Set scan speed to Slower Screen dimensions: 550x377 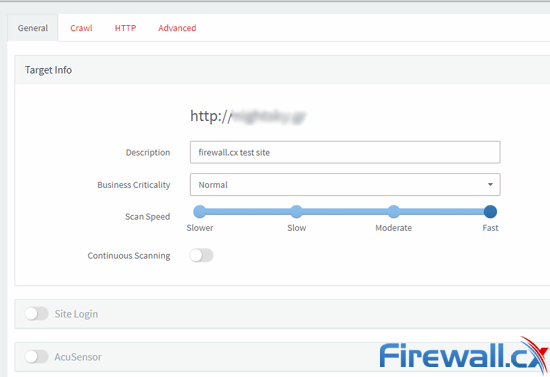click(x=200, y=211)
